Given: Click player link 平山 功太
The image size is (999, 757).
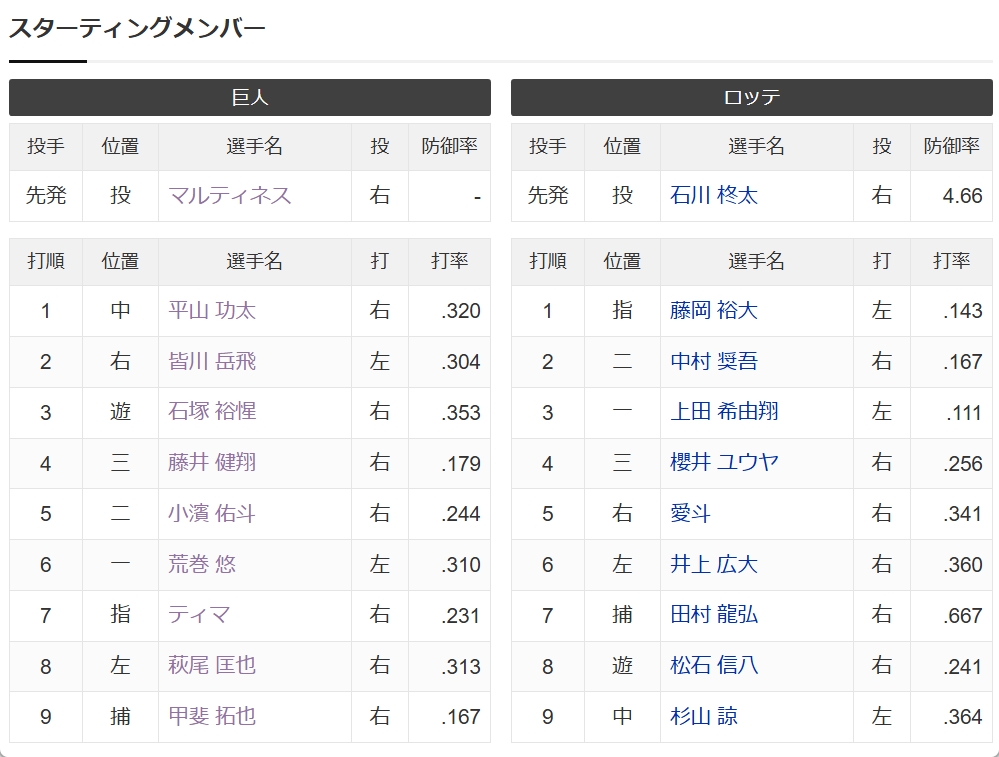Looking at the screenshot, I should 212,311.
